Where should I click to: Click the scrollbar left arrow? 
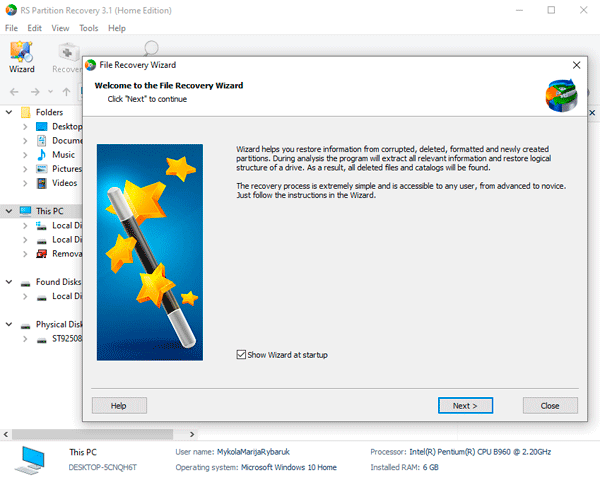pos(6,434)
